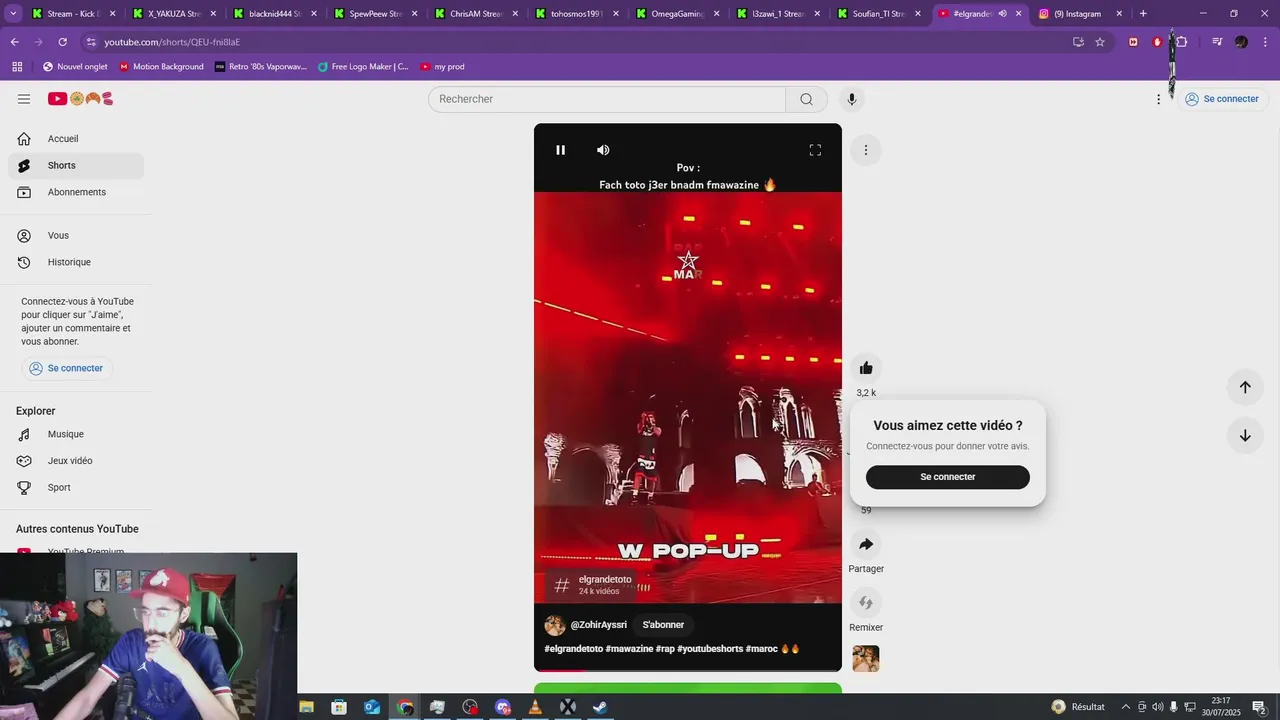Click Se connecter in the like popup
This screenshot has width=1280, height=720.
click(x=947, y=477)
